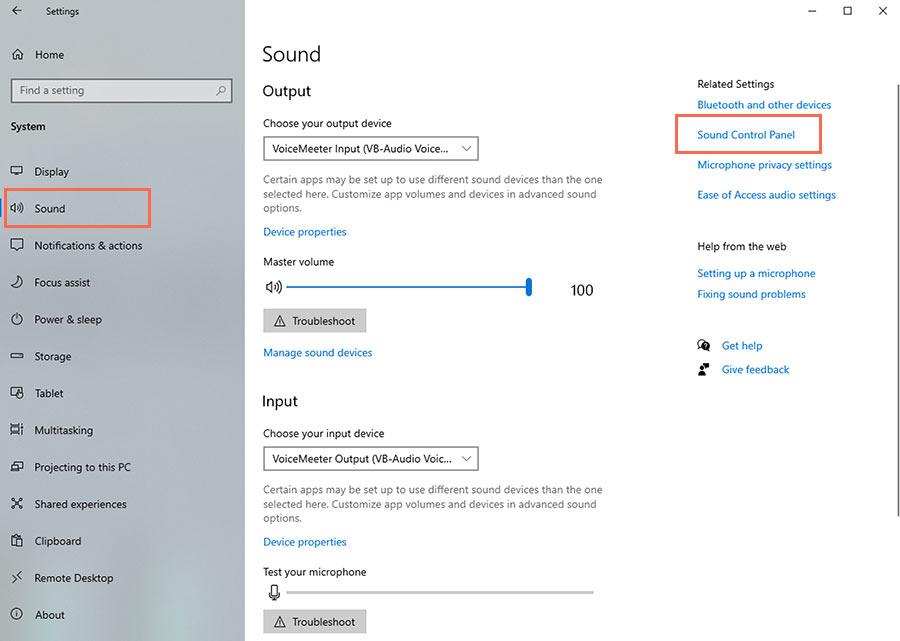Click the Storage drive icon

[x=17, y=356]
